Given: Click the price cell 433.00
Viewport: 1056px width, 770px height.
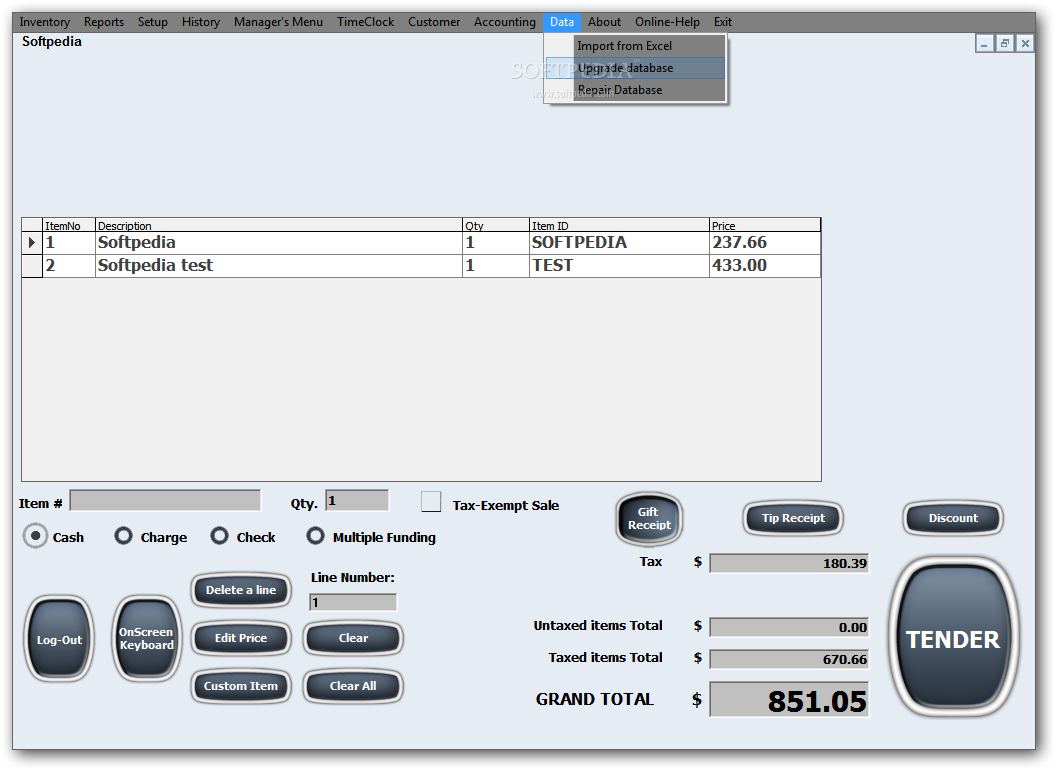Looking at the screenshot, I should point(765,265).
